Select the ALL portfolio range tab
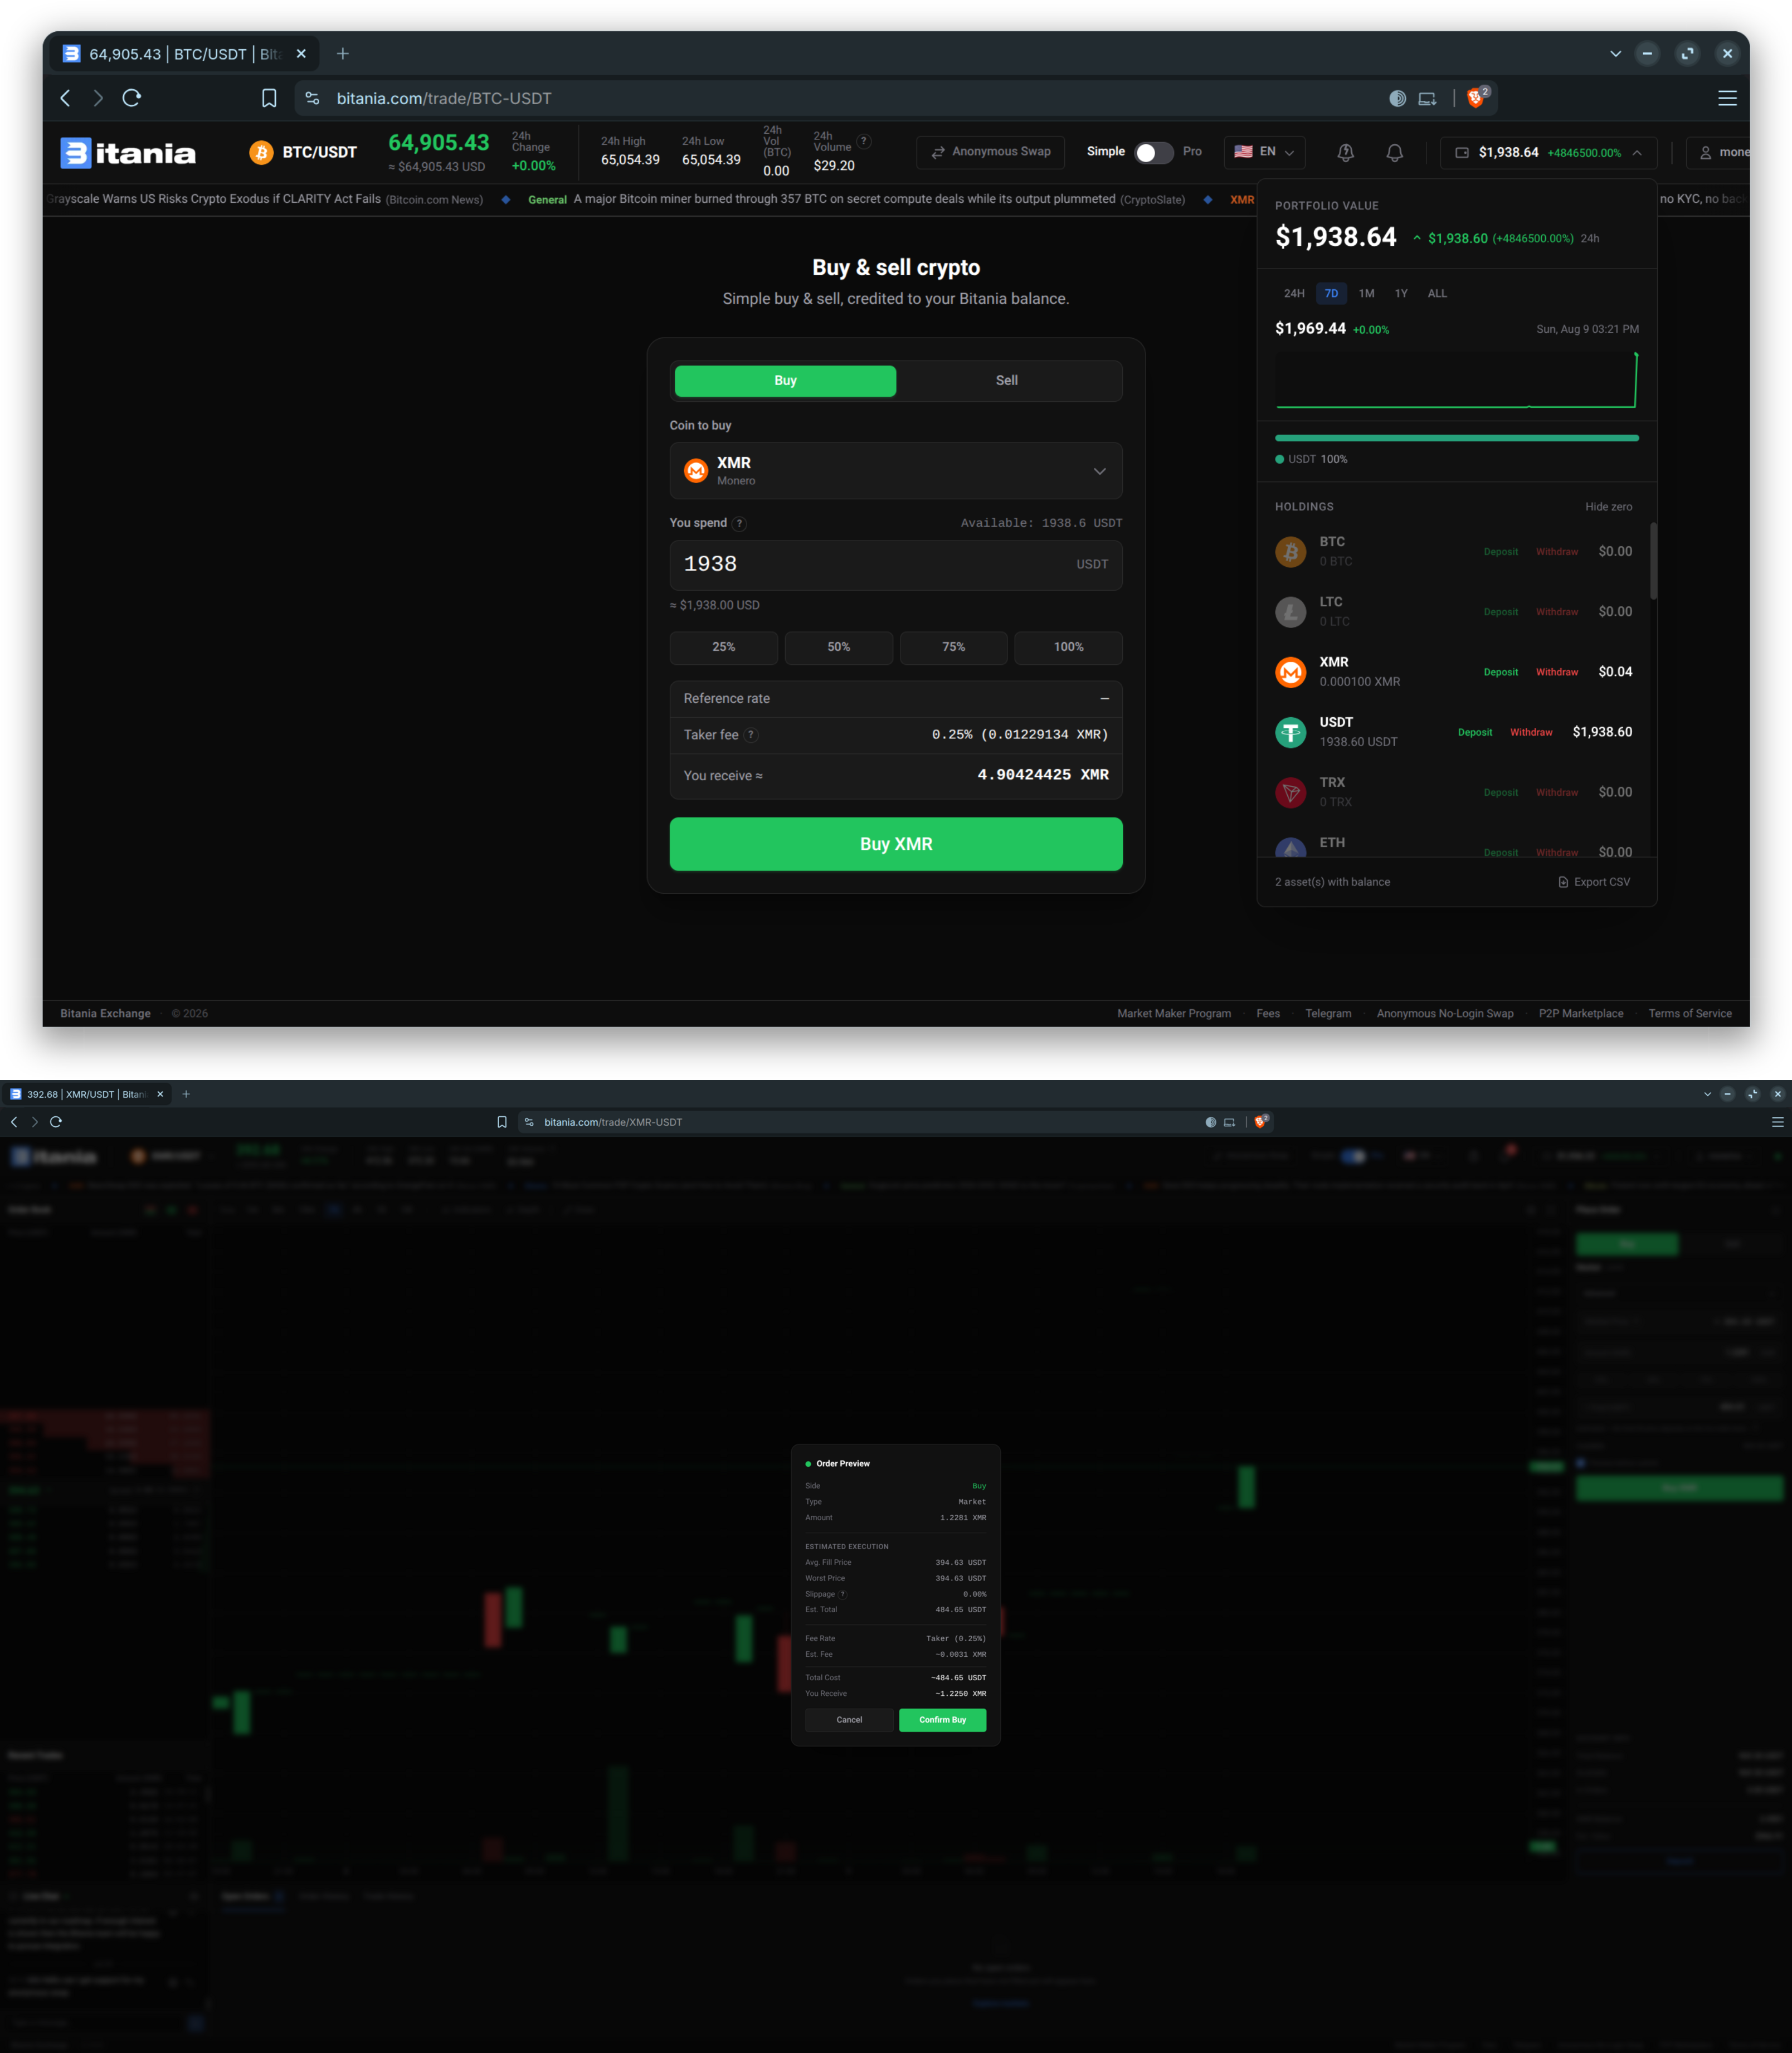The width and height of the screenshot is (1792, 2053). [1437, 294]
